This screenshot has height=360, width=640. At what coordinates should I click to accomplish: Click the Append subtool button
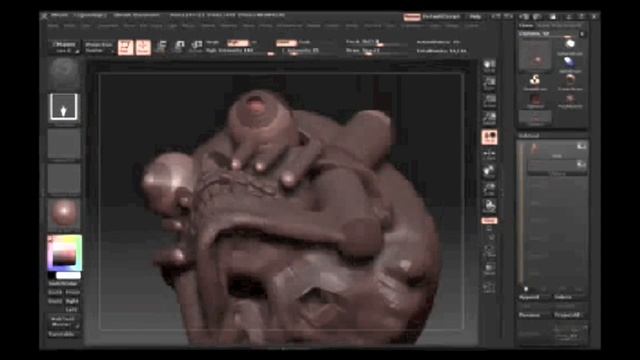coord(534,297)
